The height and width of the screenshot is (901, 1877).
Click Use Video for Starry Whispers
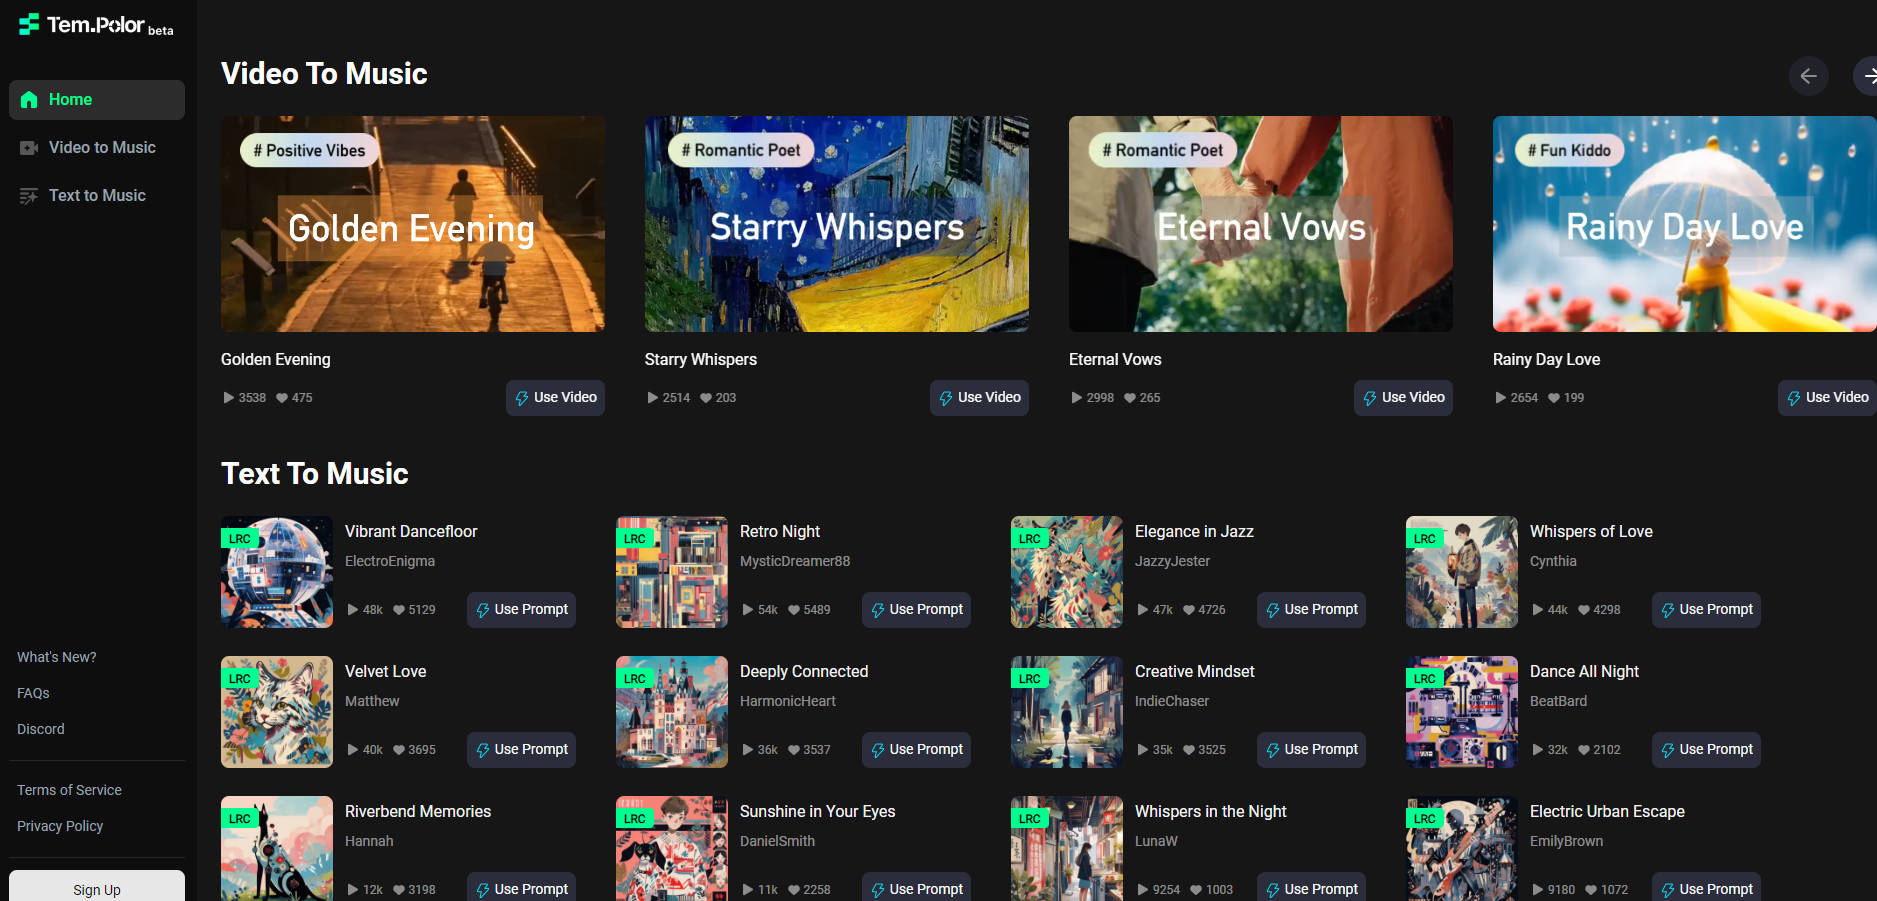979,397
